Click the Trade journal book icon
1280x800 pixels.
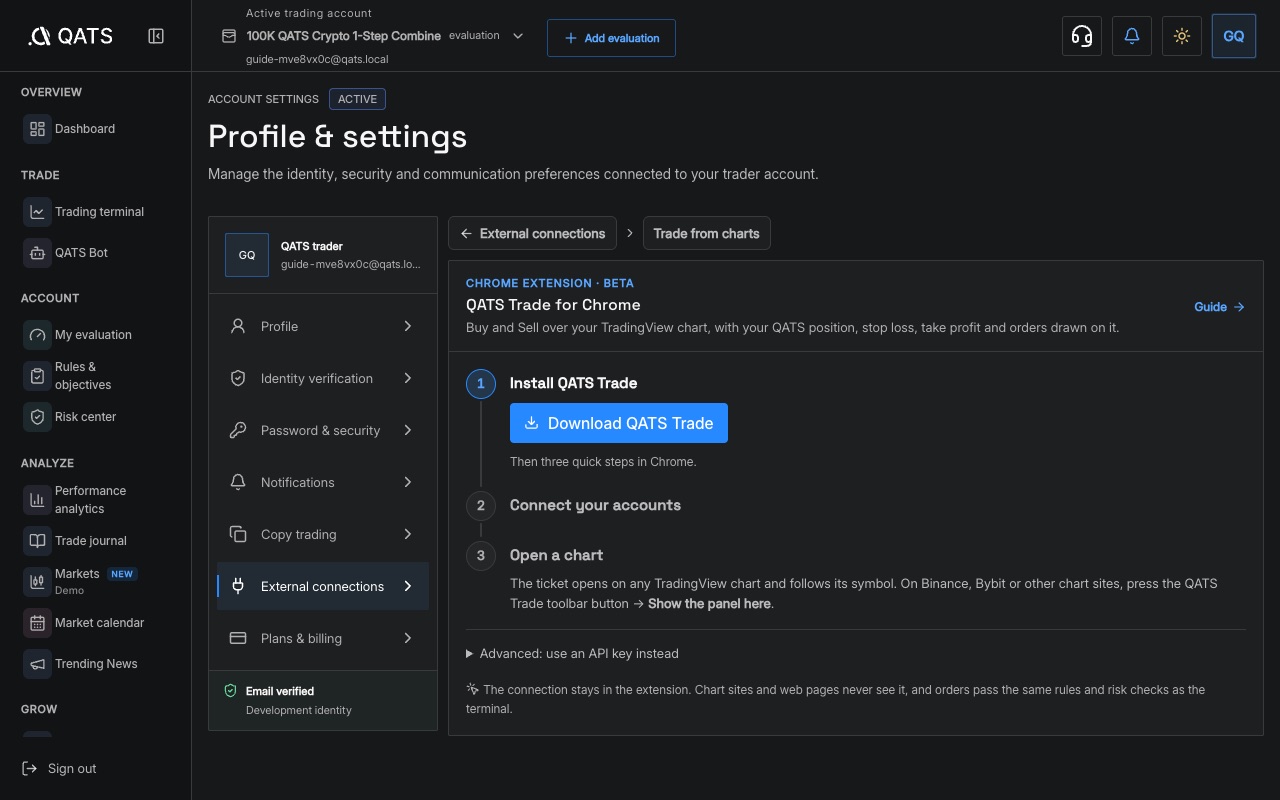(x=37, y=541)
